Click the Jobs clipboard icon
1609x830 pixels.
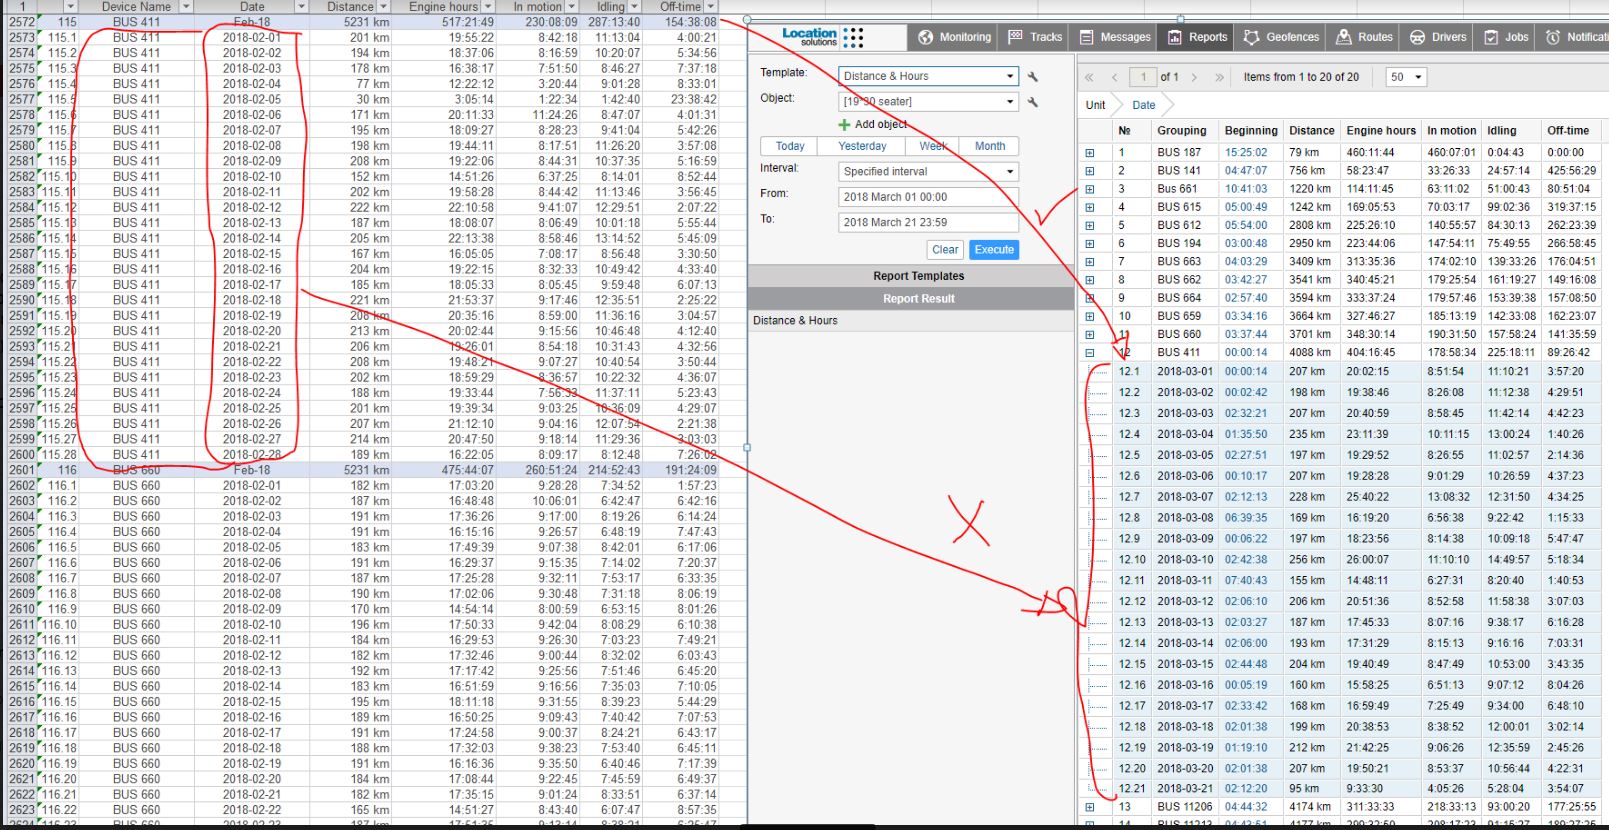pos(1491,37)
